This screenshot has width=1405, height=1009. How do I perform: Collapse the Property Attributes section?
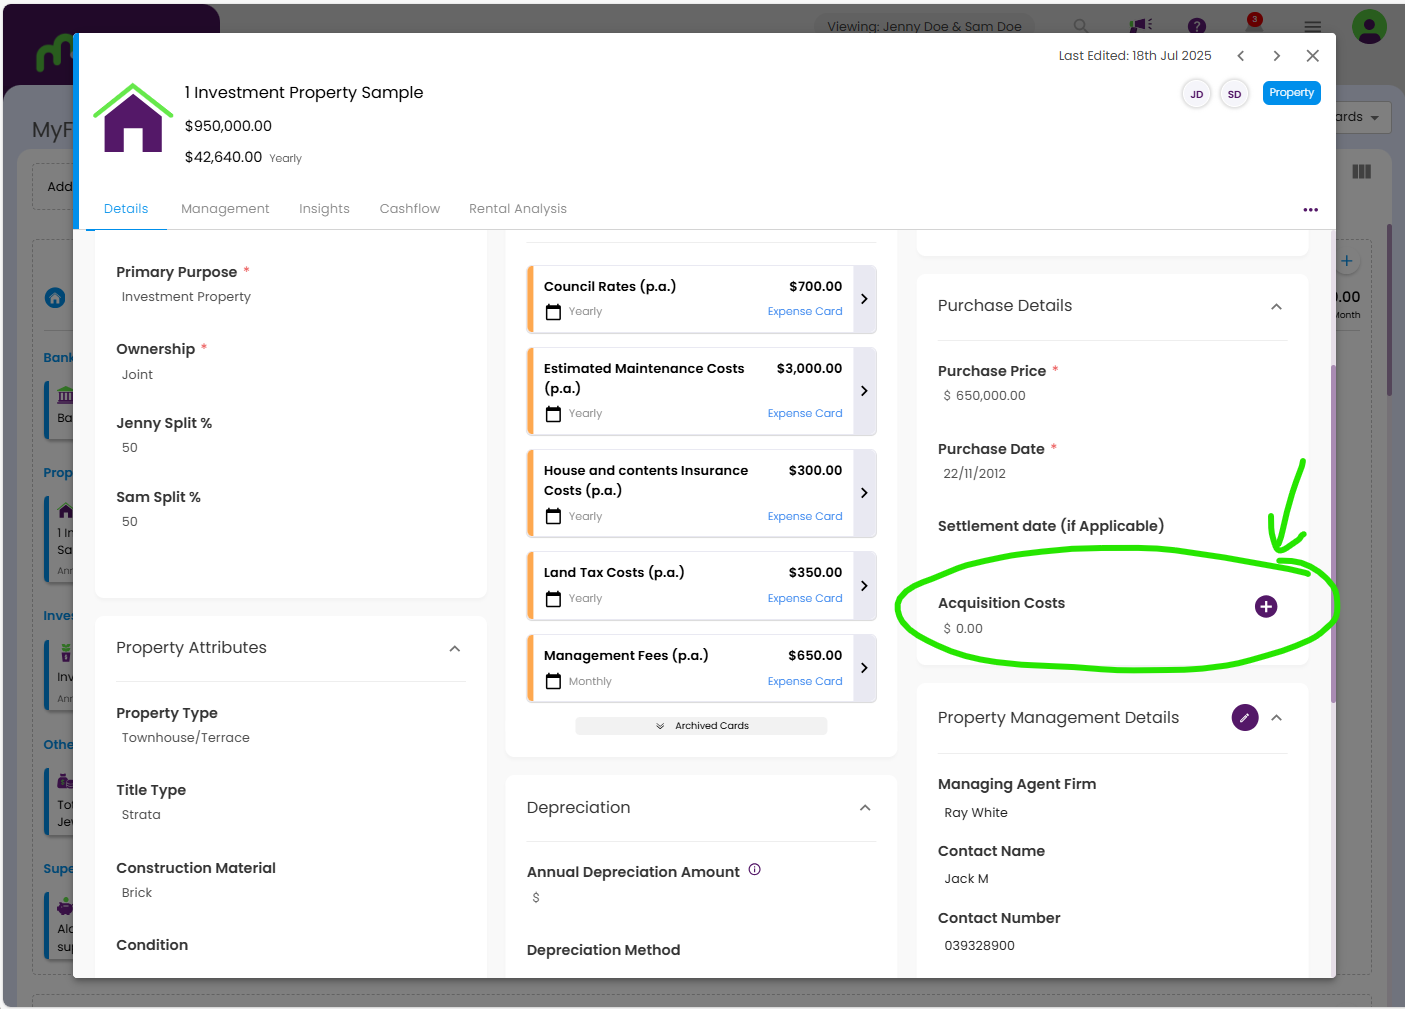coord(455,649)
